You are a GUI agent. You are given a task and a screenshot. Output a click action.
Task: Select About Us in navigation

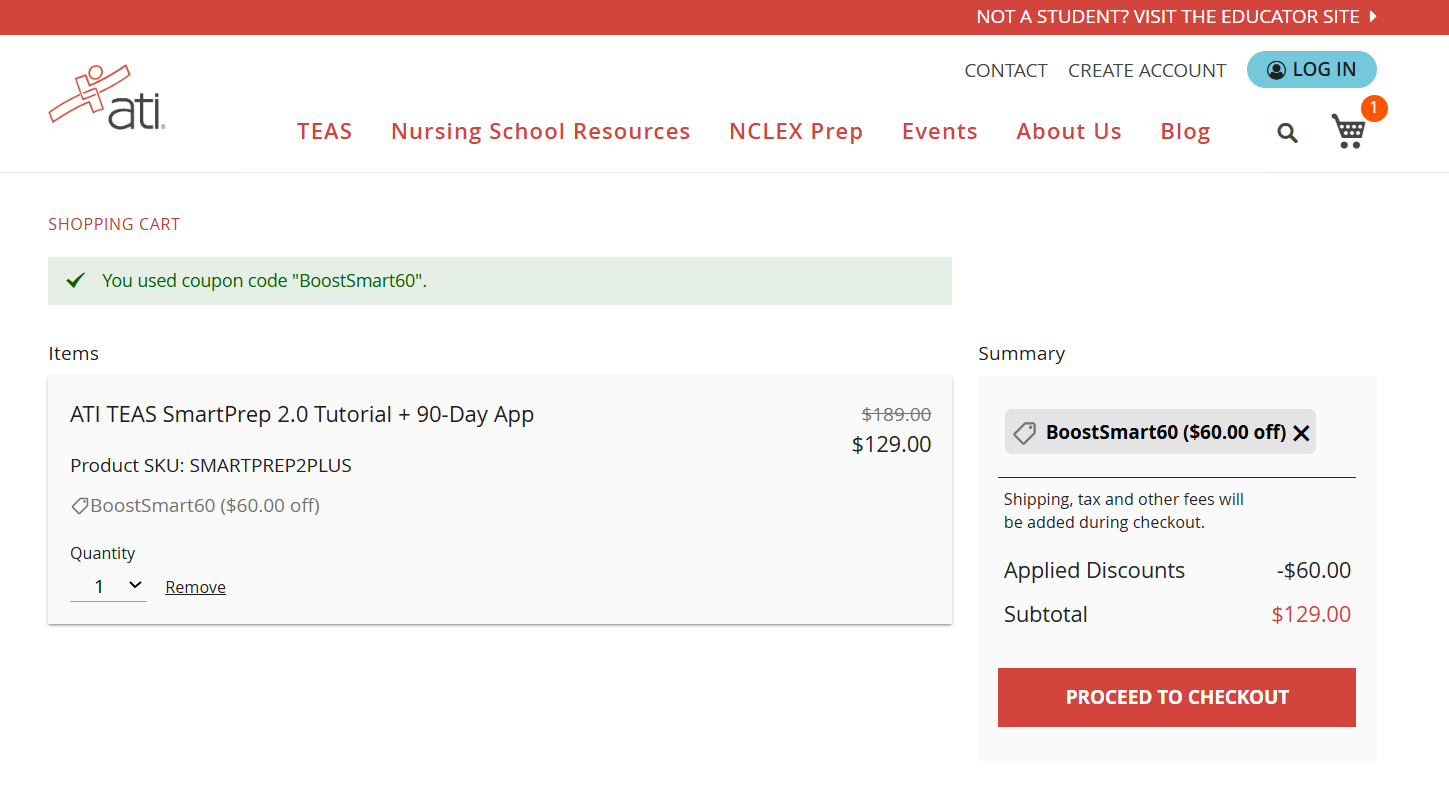(1068, 132)
